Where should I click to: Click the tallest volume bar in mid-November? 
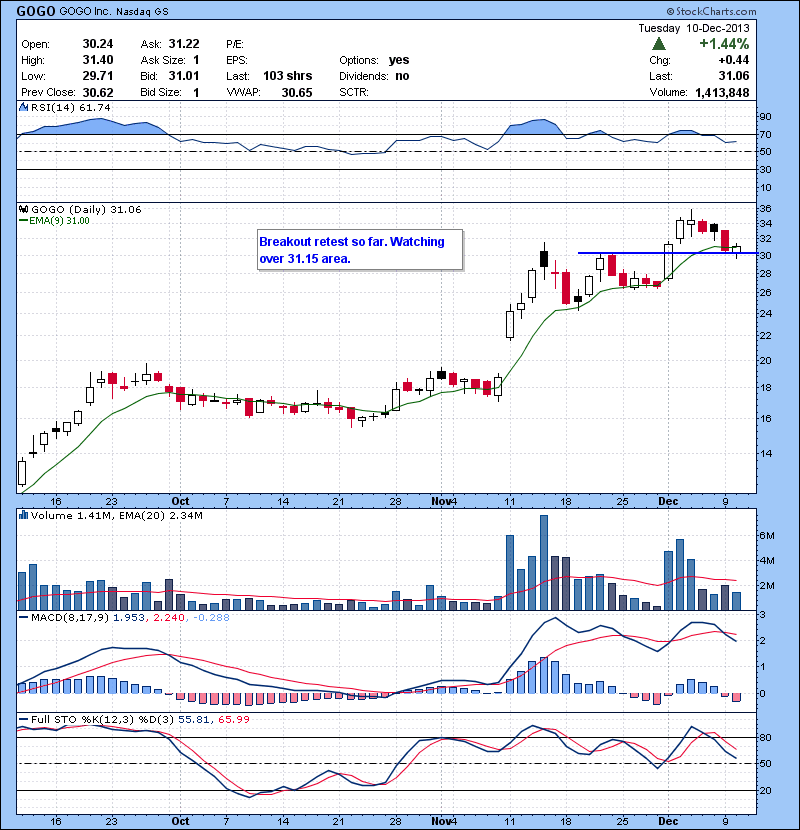pyautogui.click(x=544, y=563)
